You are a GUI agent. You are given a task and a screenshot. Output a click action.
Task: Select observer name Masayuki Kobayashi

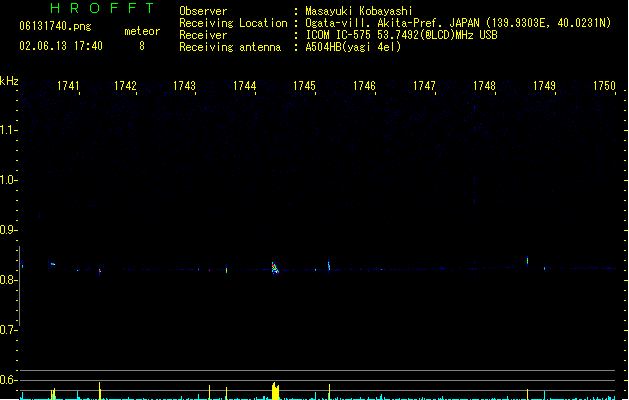[359, 11]
